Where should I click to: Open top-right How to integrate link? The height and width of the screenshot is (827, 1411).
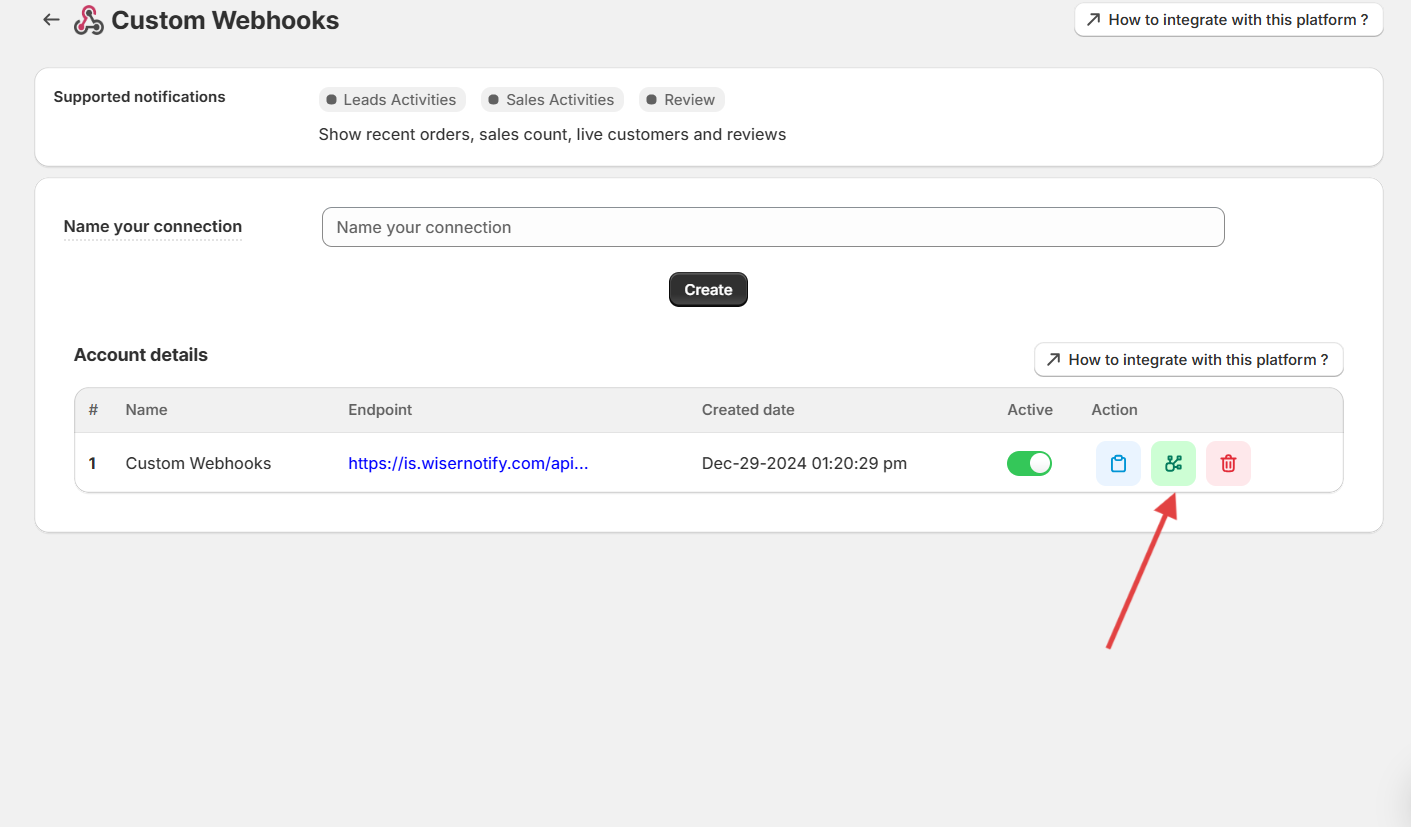1228,20
